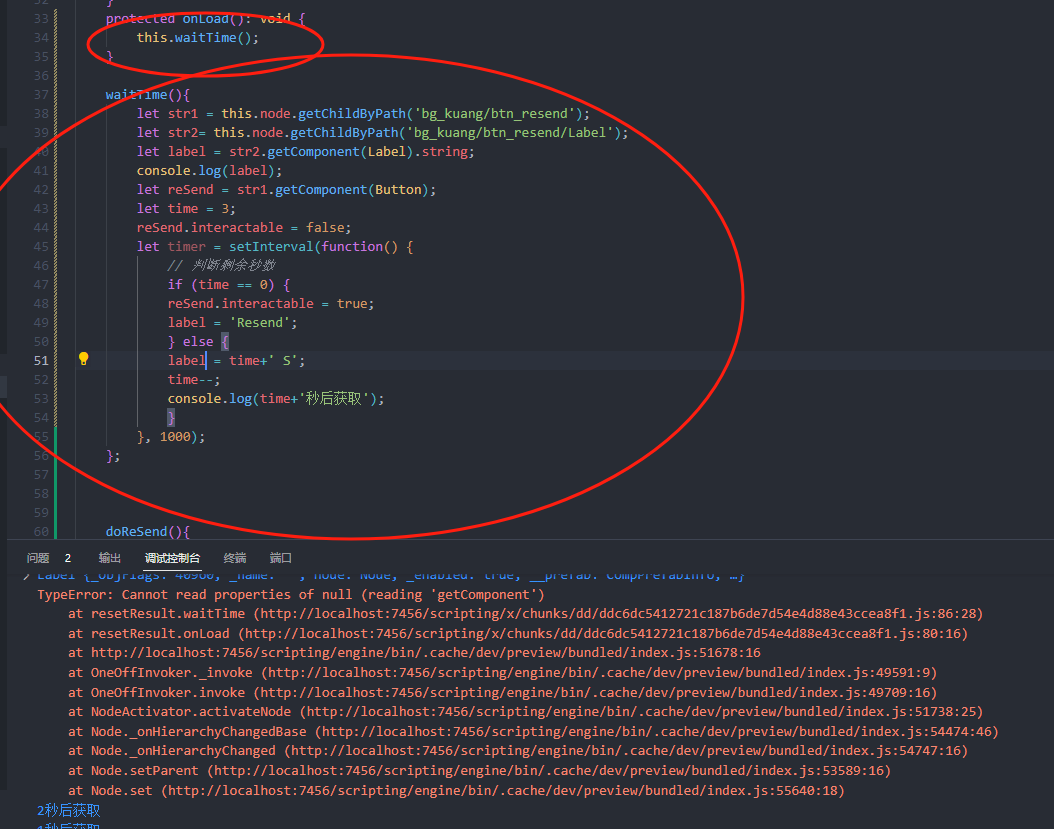Open resetResult.waitTime stack link ending js:86:28
Image resolution: width=1054 pixels, height=829 pixels.
click(x=618, y=614)
